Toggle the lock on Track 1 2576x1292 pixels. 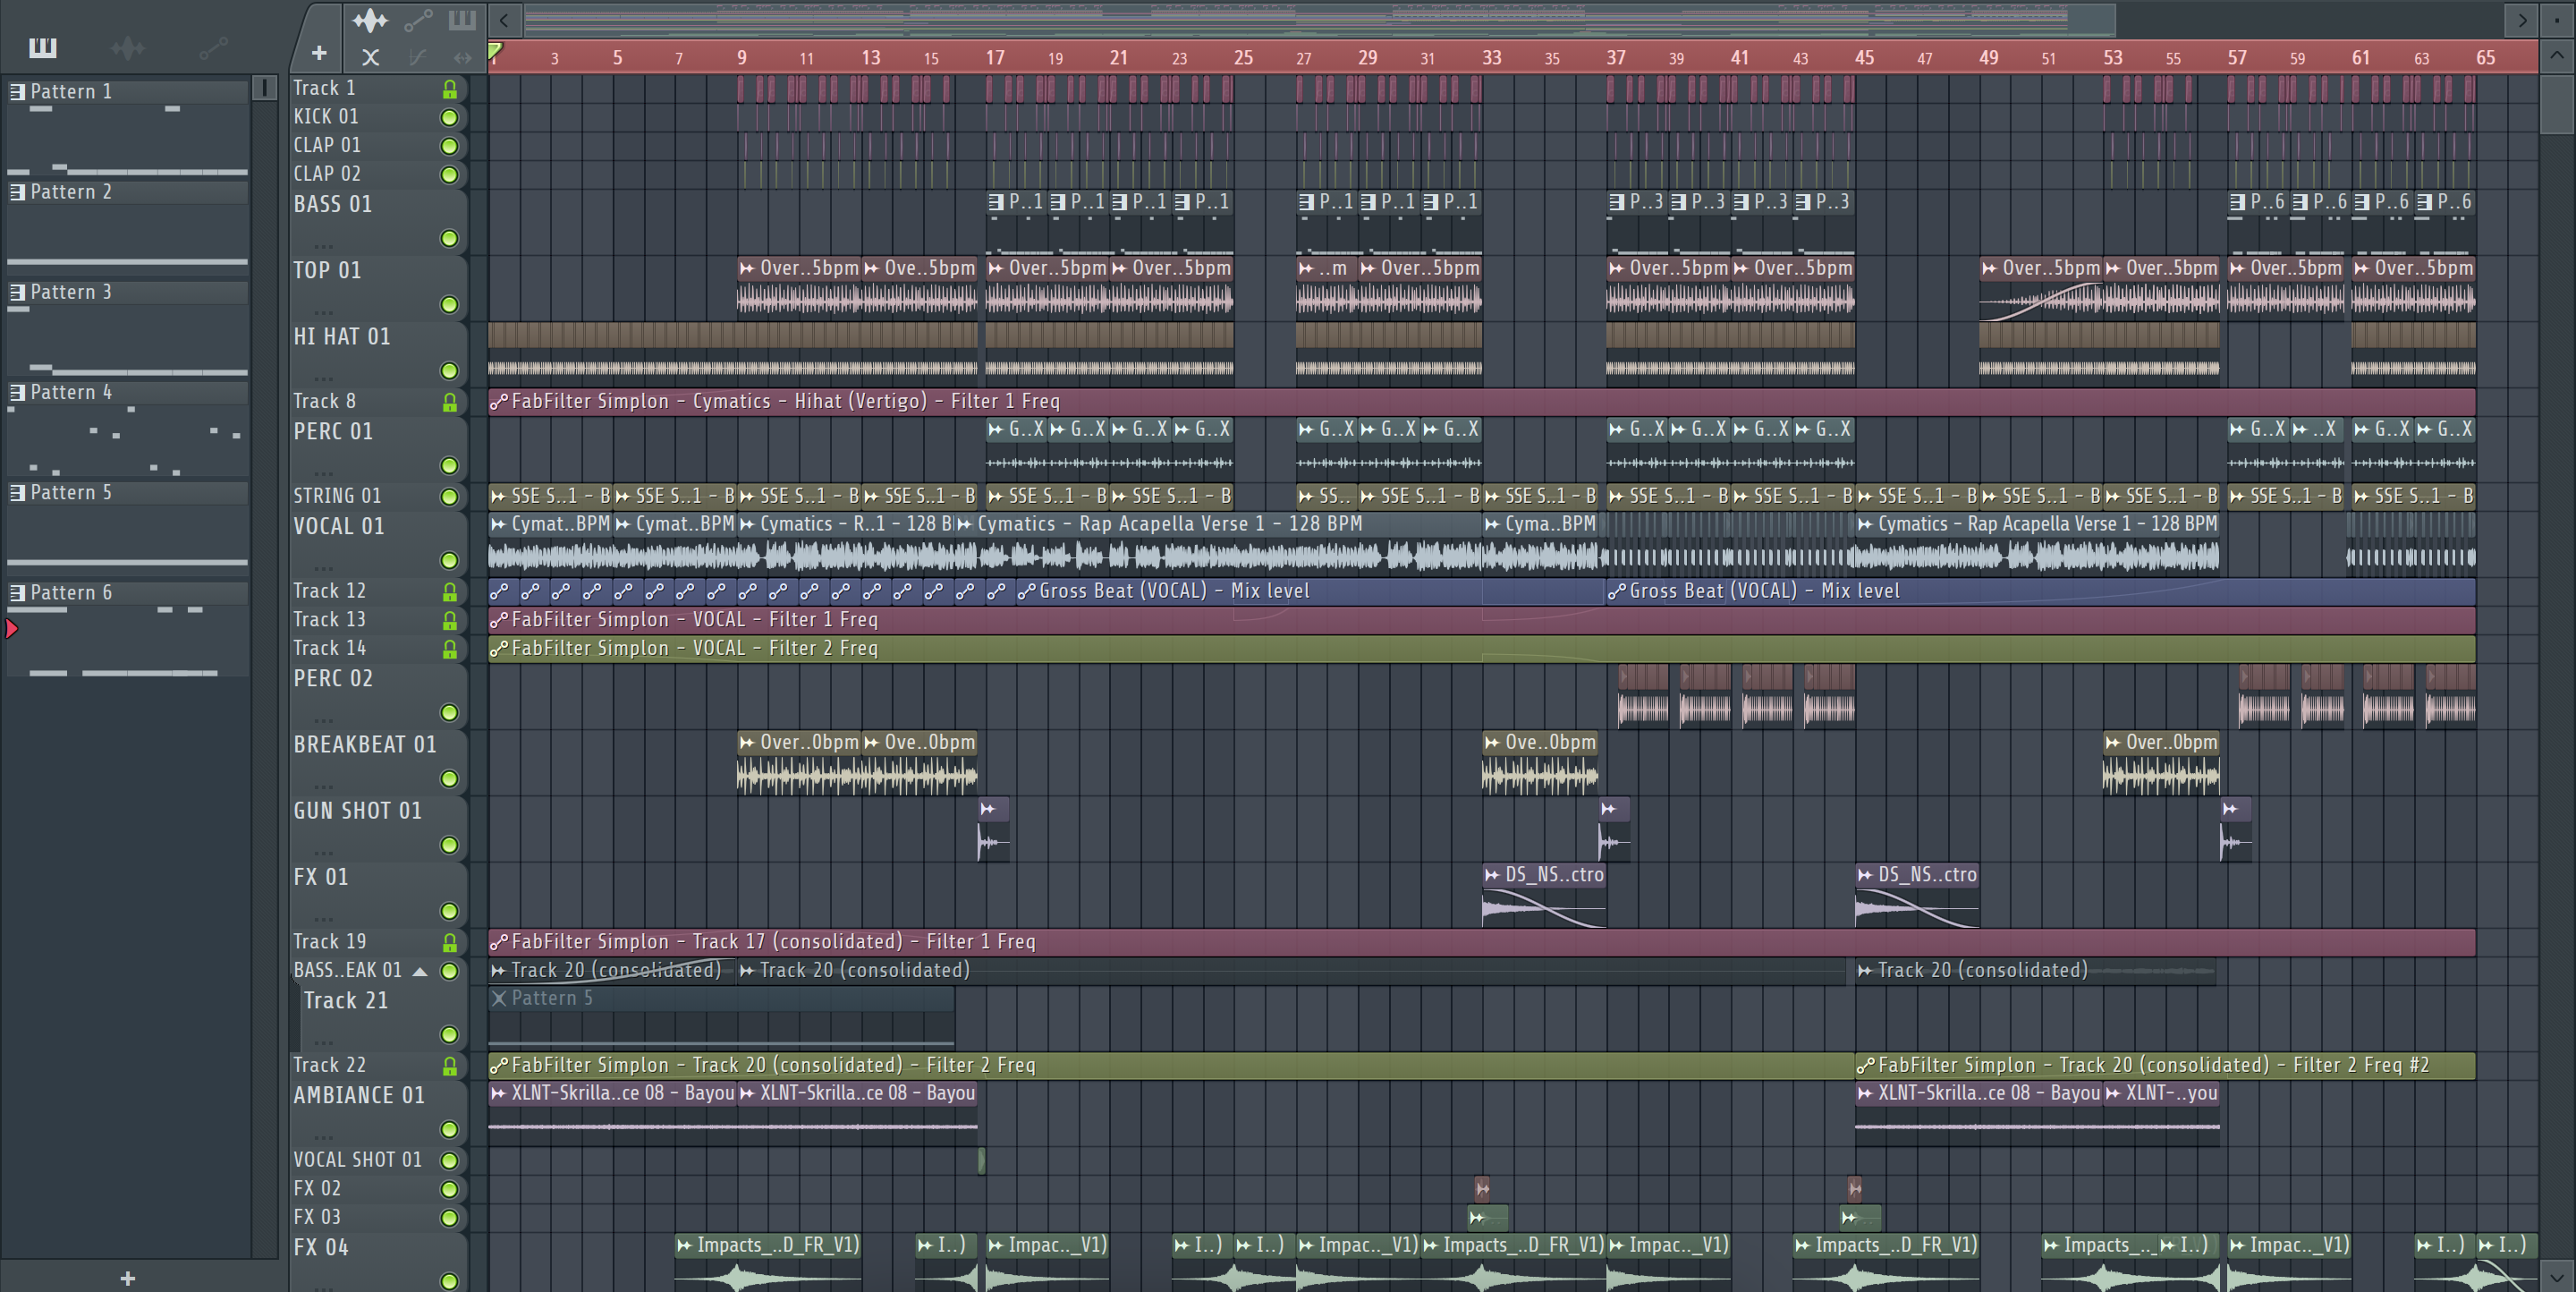tap(450, 89)
